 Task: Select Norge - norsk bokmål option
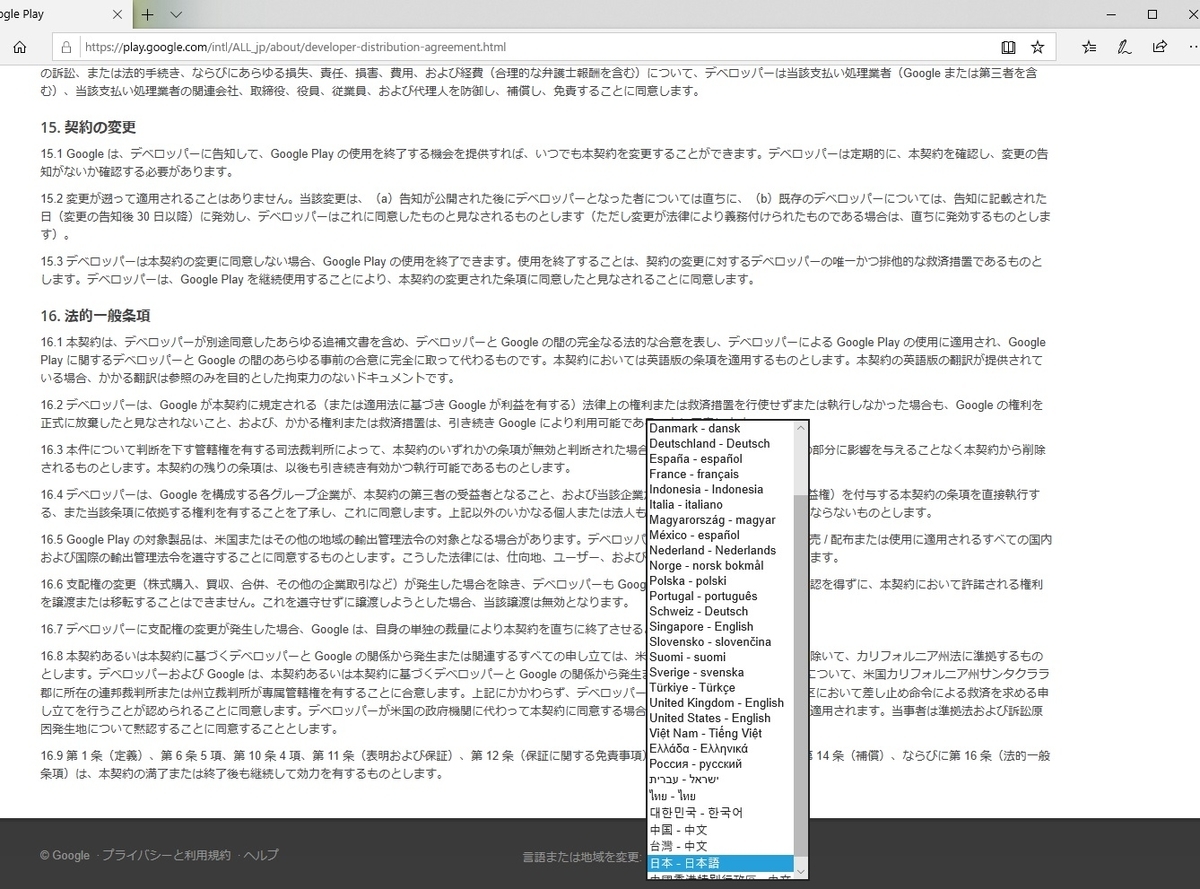720,566
